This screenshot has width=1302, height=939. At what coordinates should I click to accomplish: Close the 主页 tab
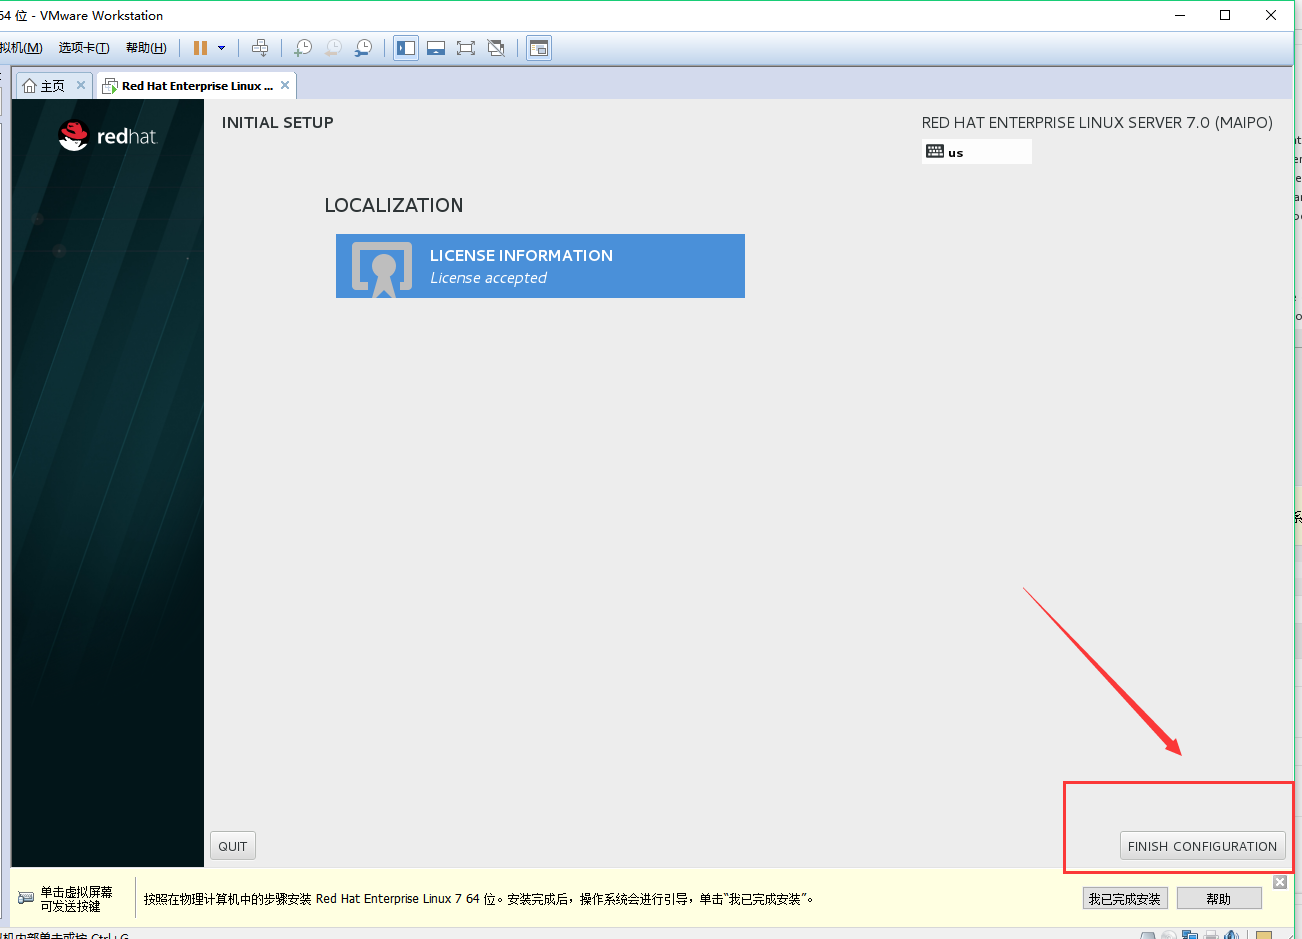pyautogui.click(x=81, y=85)
